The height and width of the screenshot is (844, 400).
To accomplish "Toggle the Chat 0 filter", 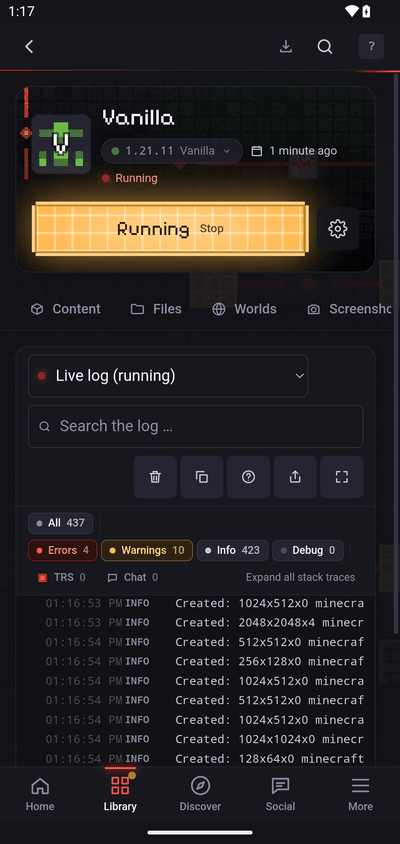I will tap(132, 578).
